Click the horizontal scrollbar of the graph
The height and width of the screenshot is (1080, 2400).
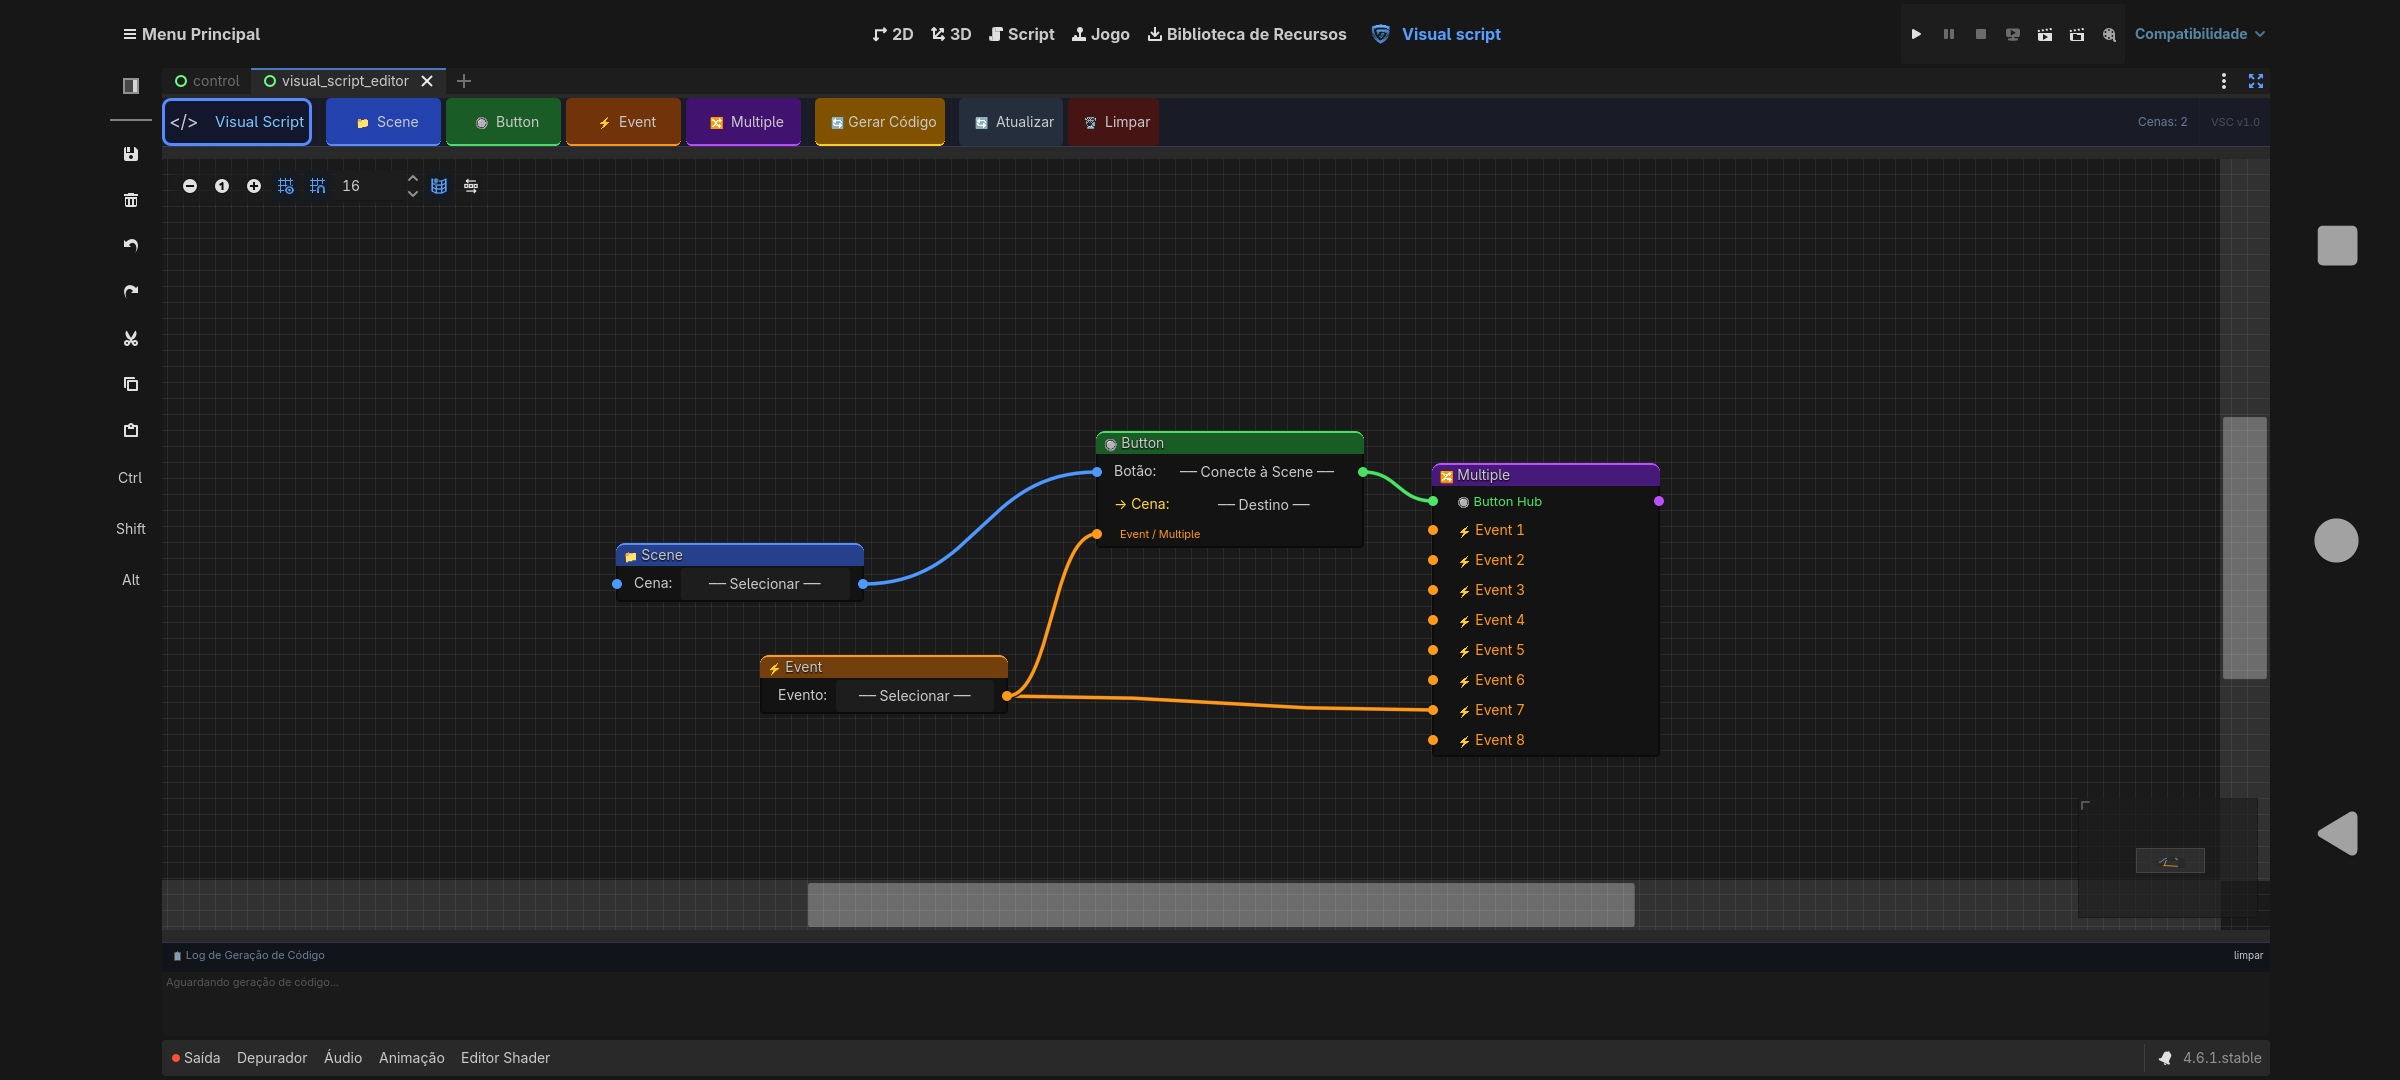[1220, 905]
